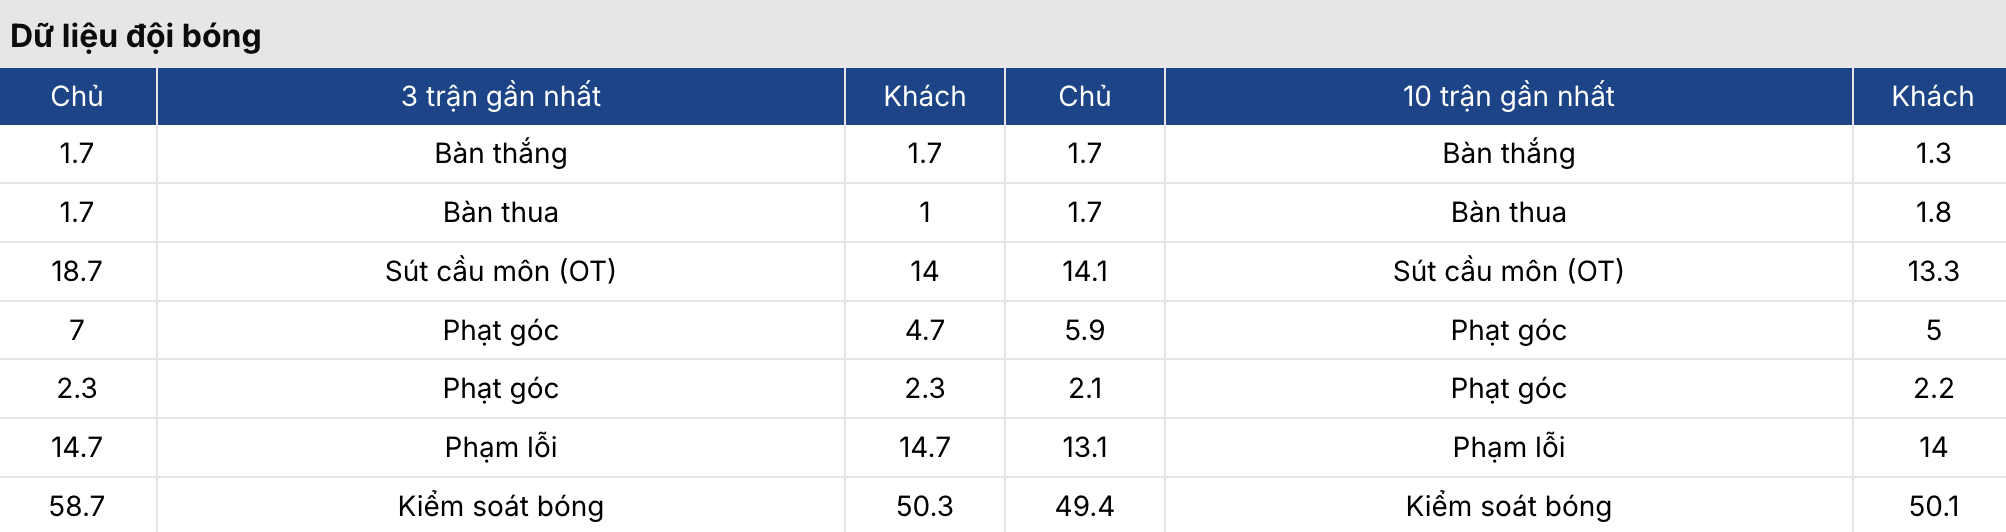Click the 58.7 ball possession value
The height and width of the screenshot is (532, 2006).
pos(77,506)
